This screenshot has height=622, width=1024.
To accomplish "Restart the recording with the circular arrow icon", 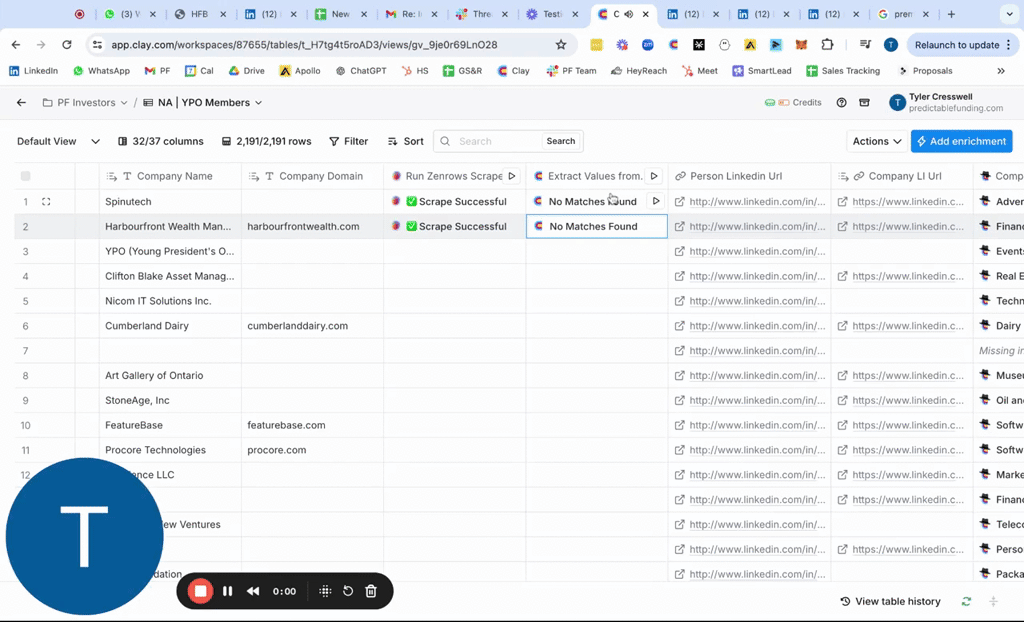I will [348, 591].
